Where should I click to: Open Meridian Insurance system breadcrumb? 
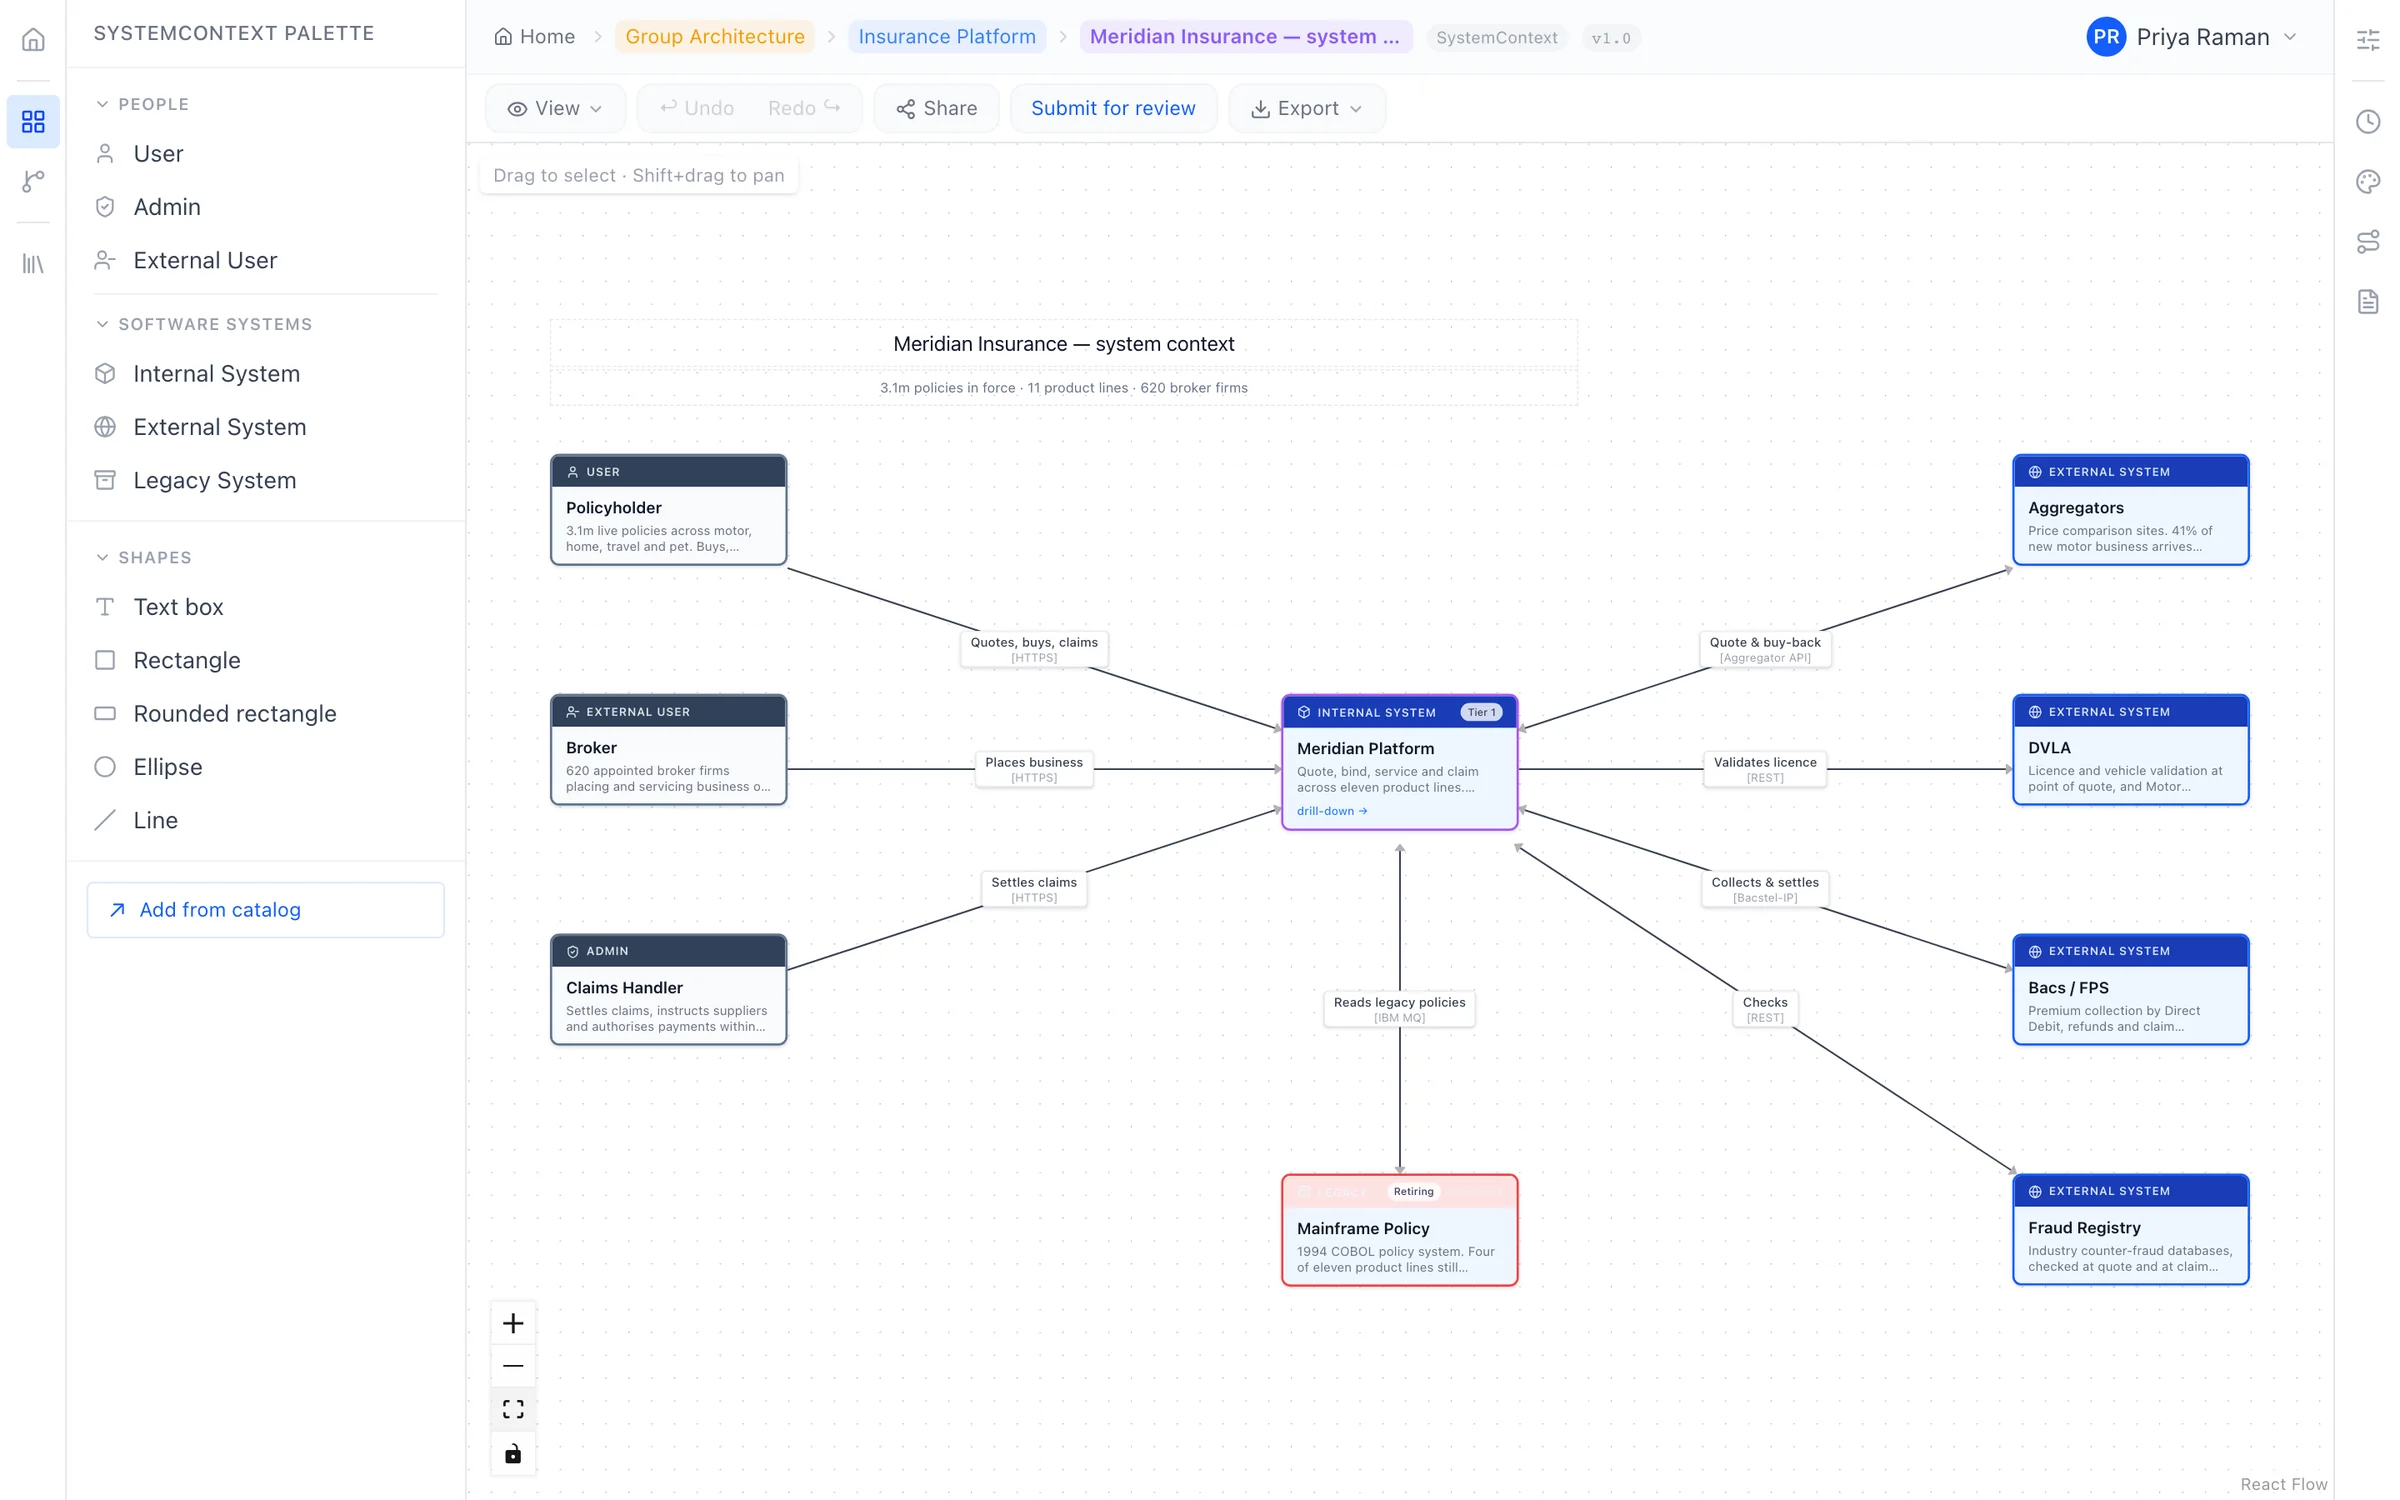pyautogui.click(x=1245, y=37)
